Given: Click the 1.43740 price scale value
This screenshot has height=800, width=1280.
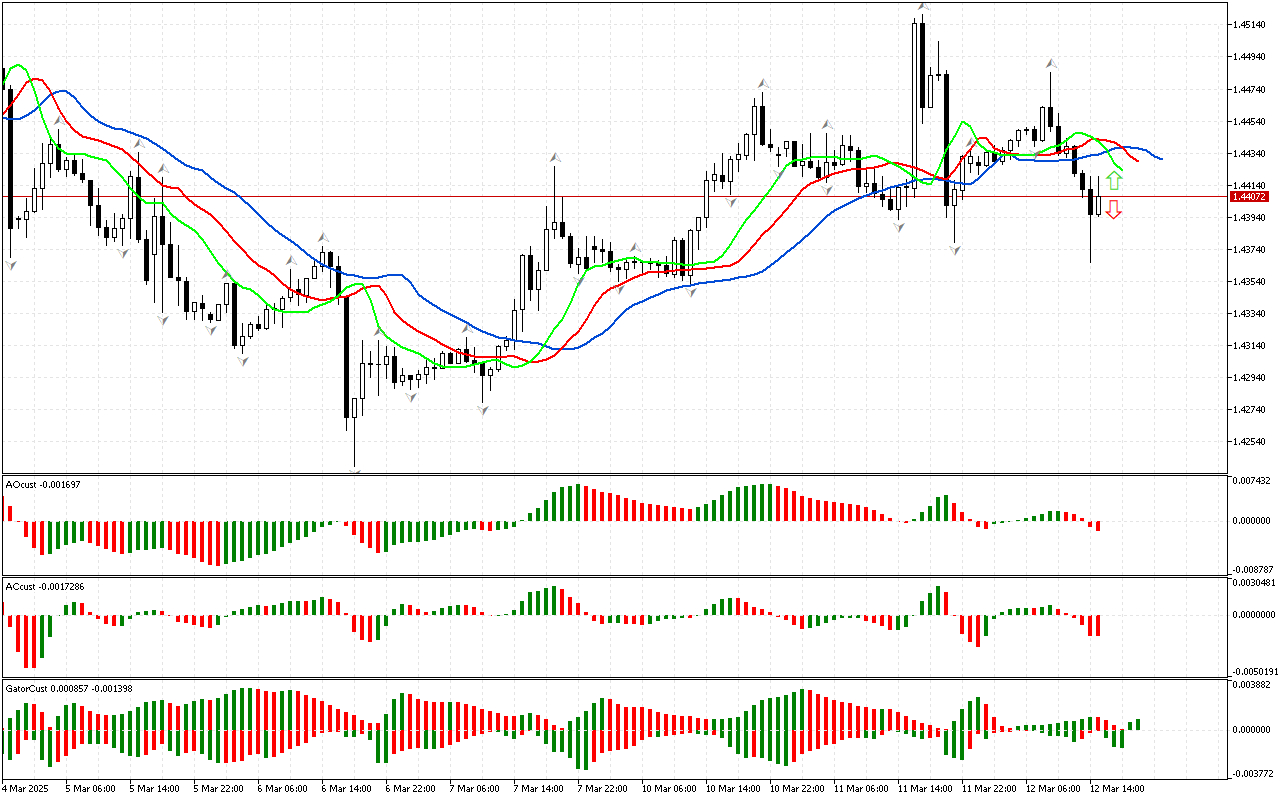Looking at the screenshot, I should pyautogui.click(x=1250, y=250).
